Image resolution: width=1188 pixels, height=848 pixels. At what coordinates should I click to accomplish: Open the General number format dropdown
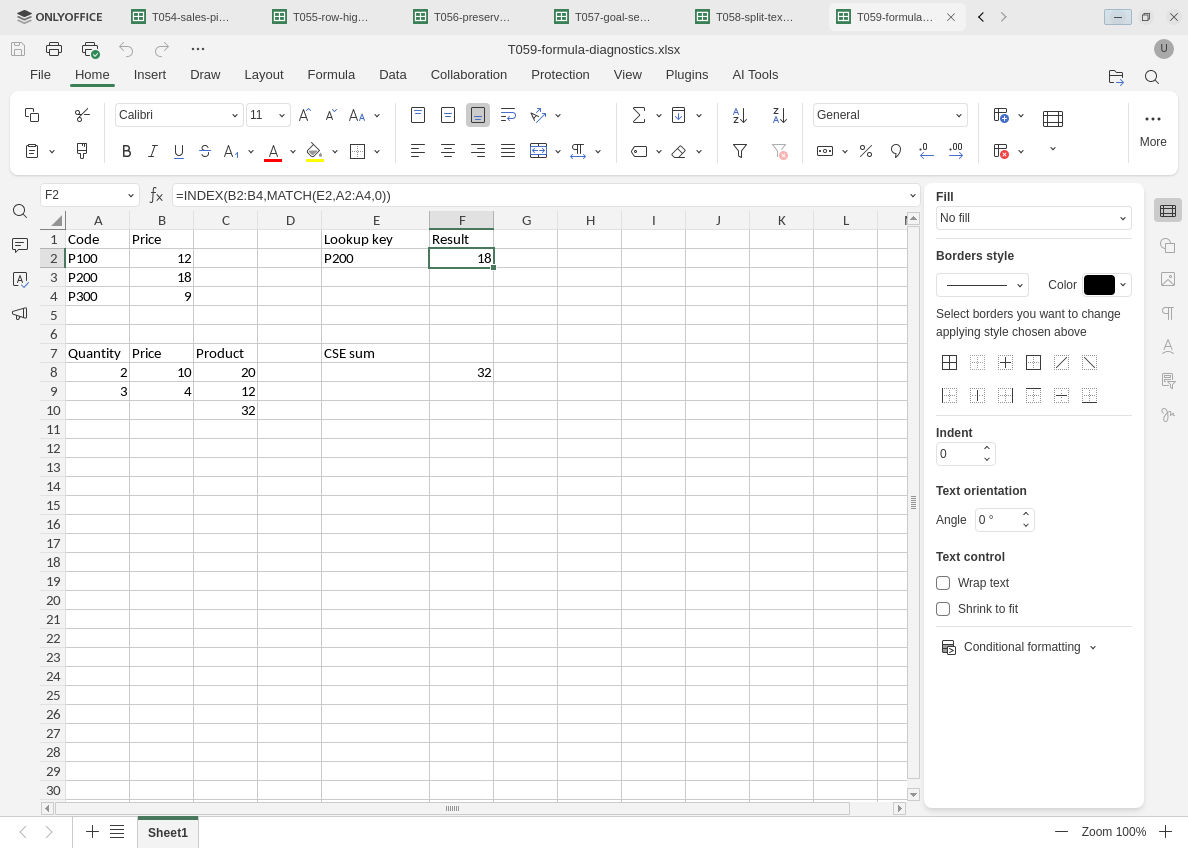tap(958, 115)
